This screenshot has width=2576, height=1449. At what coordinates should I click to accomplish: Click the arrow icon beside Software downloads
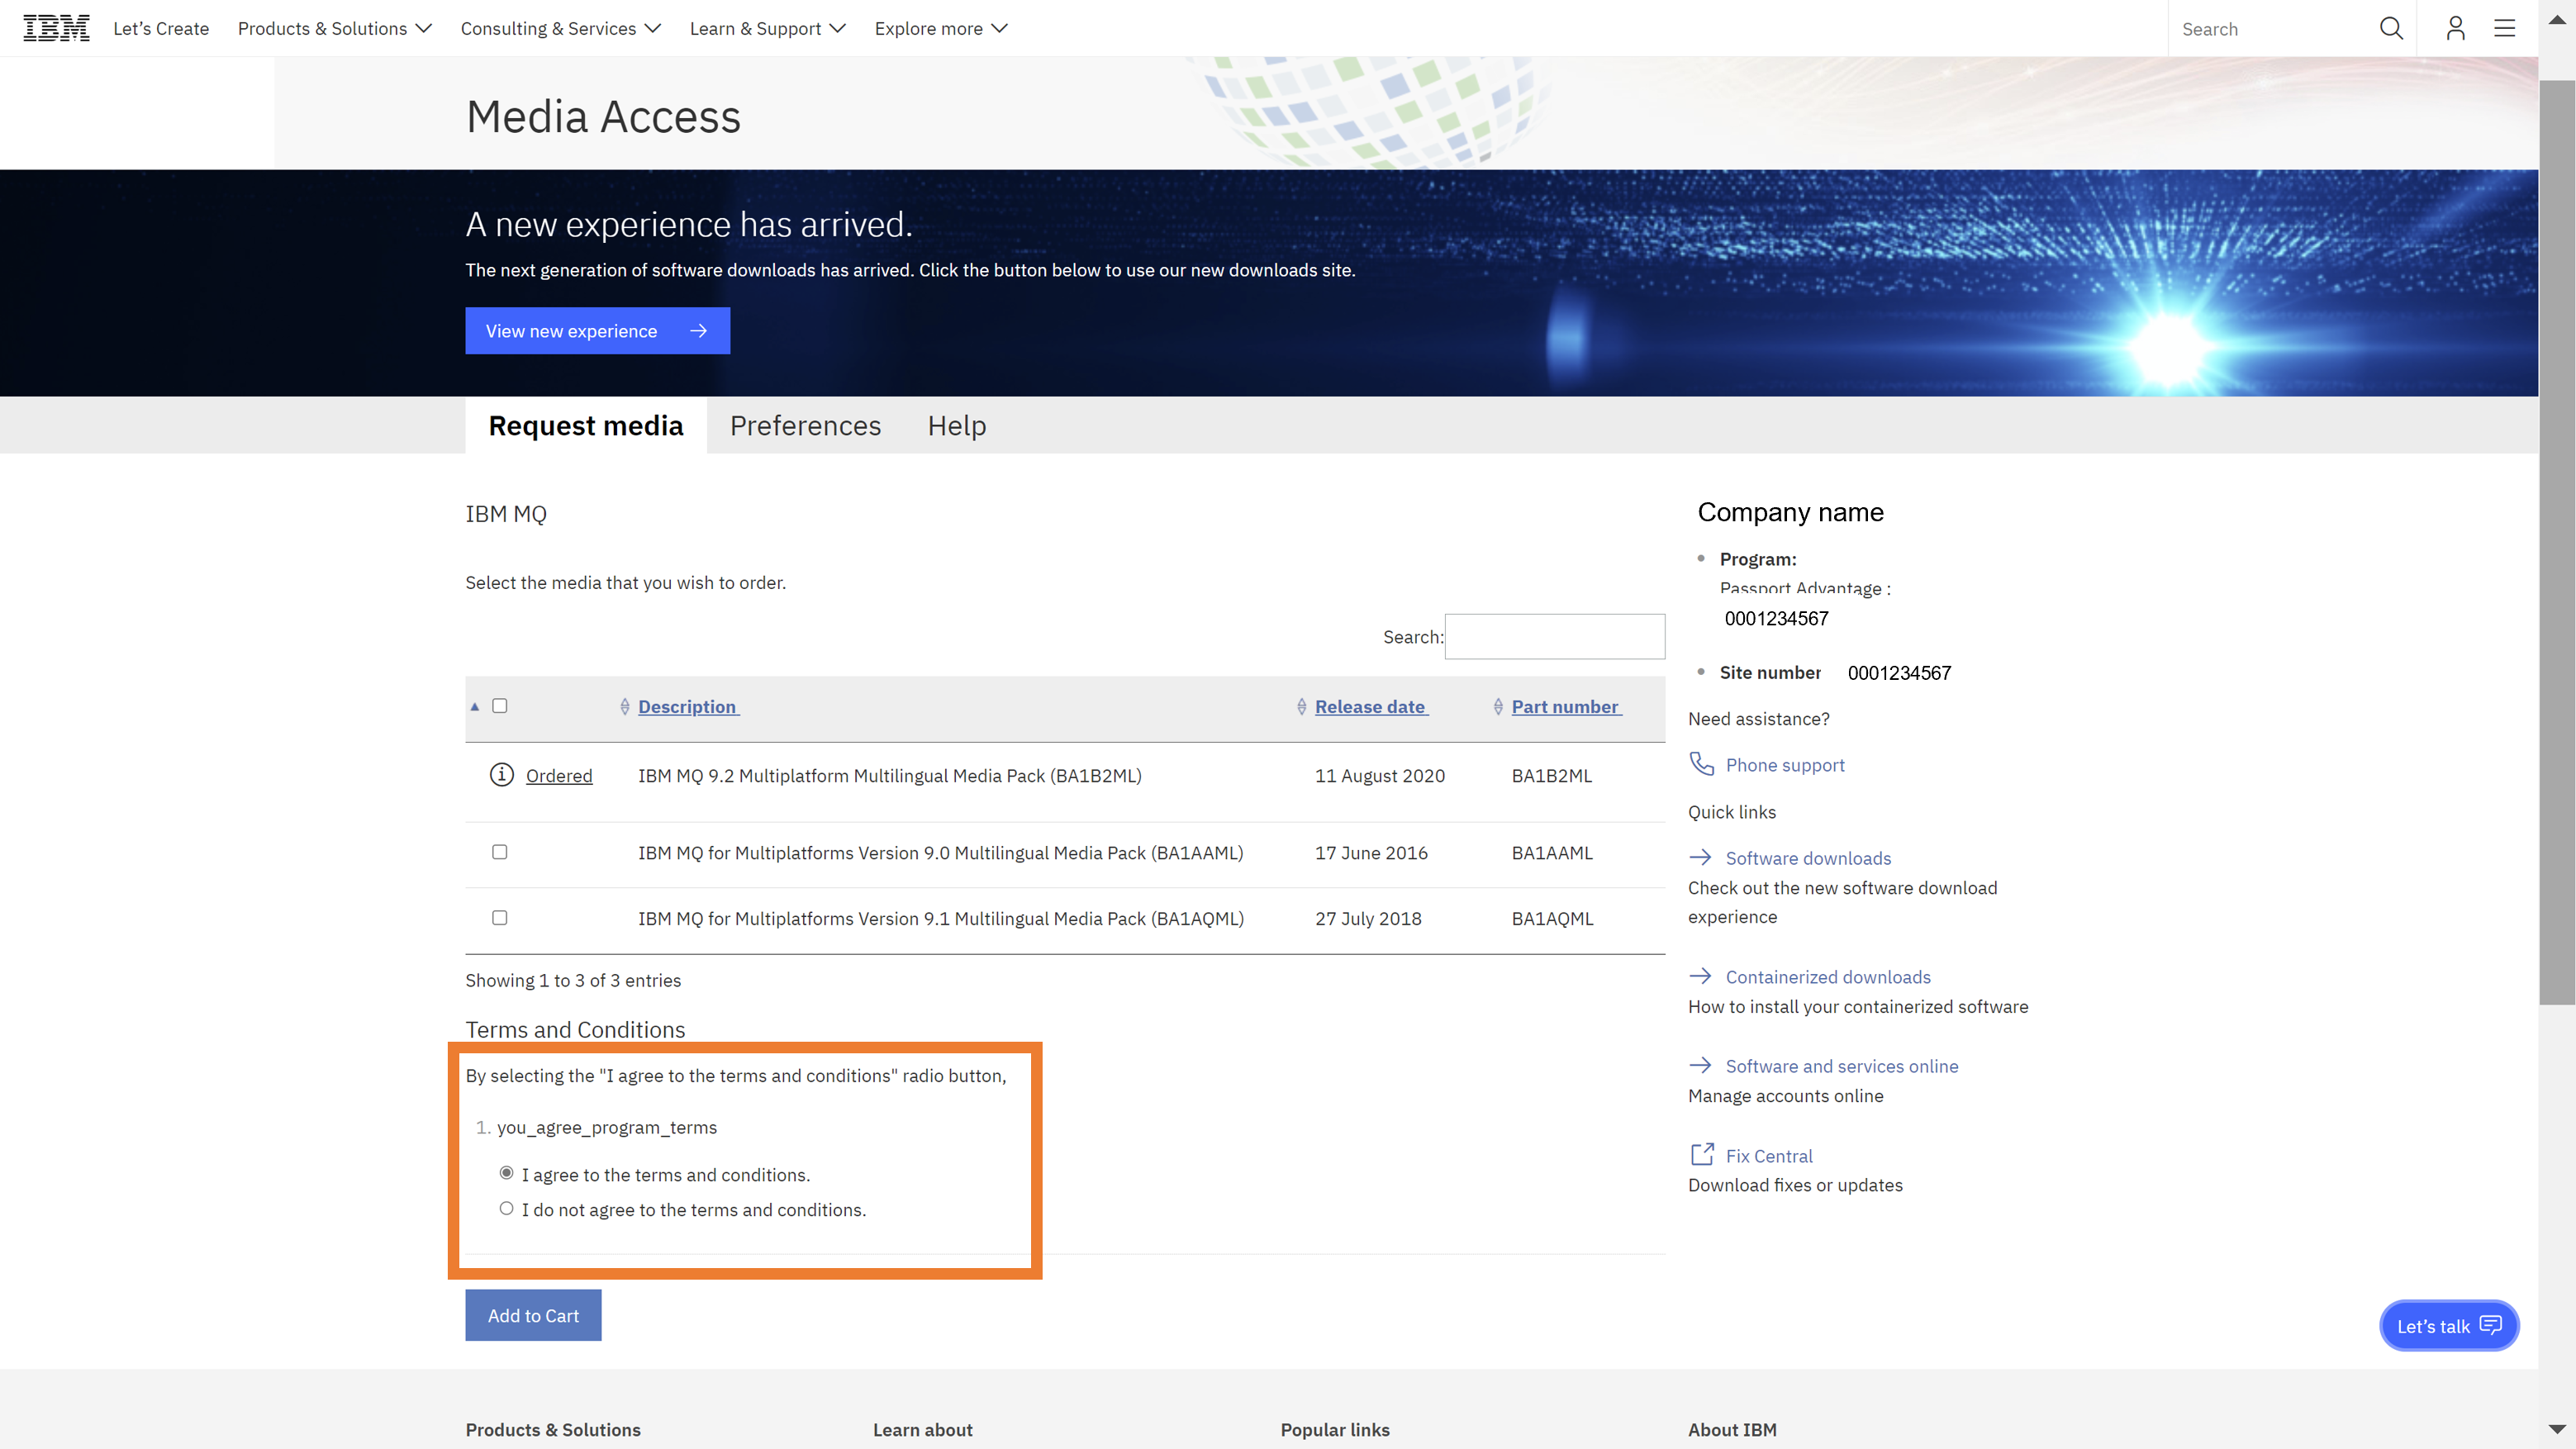tap(1700, 857)
